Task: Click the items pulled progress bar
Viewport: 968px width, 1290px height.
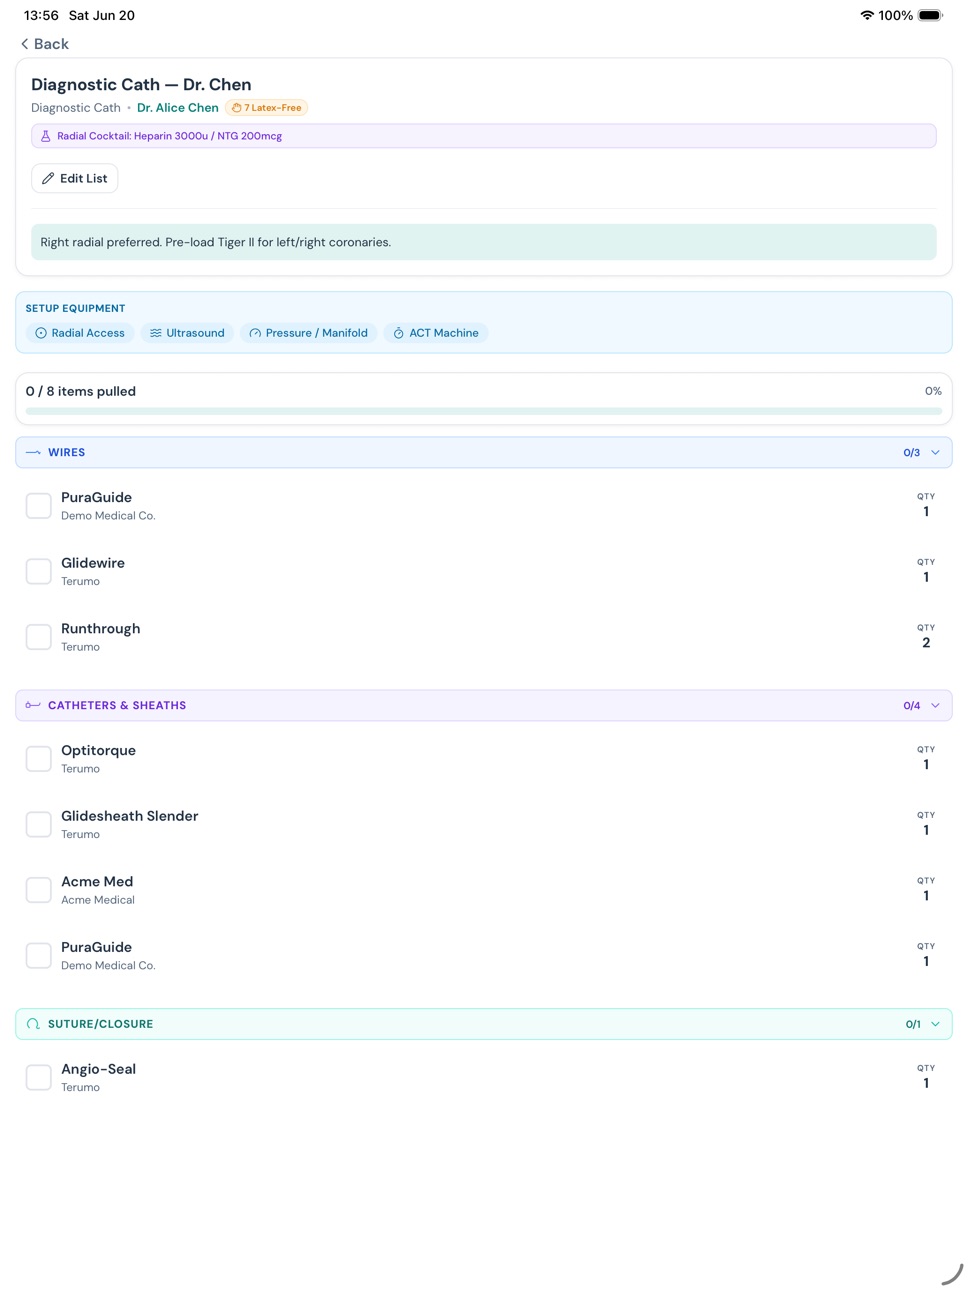Action: [484, 411]
